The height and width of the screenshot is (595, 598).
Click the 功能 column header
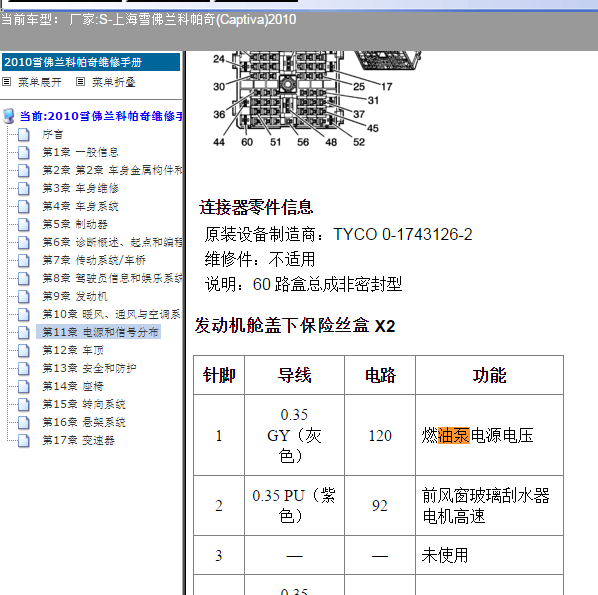click(489, 375)
